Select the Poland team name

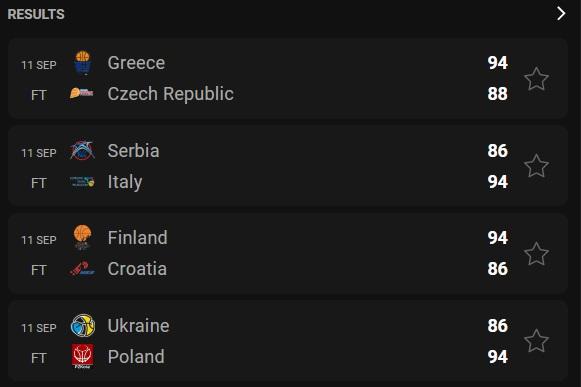point(136,357)
